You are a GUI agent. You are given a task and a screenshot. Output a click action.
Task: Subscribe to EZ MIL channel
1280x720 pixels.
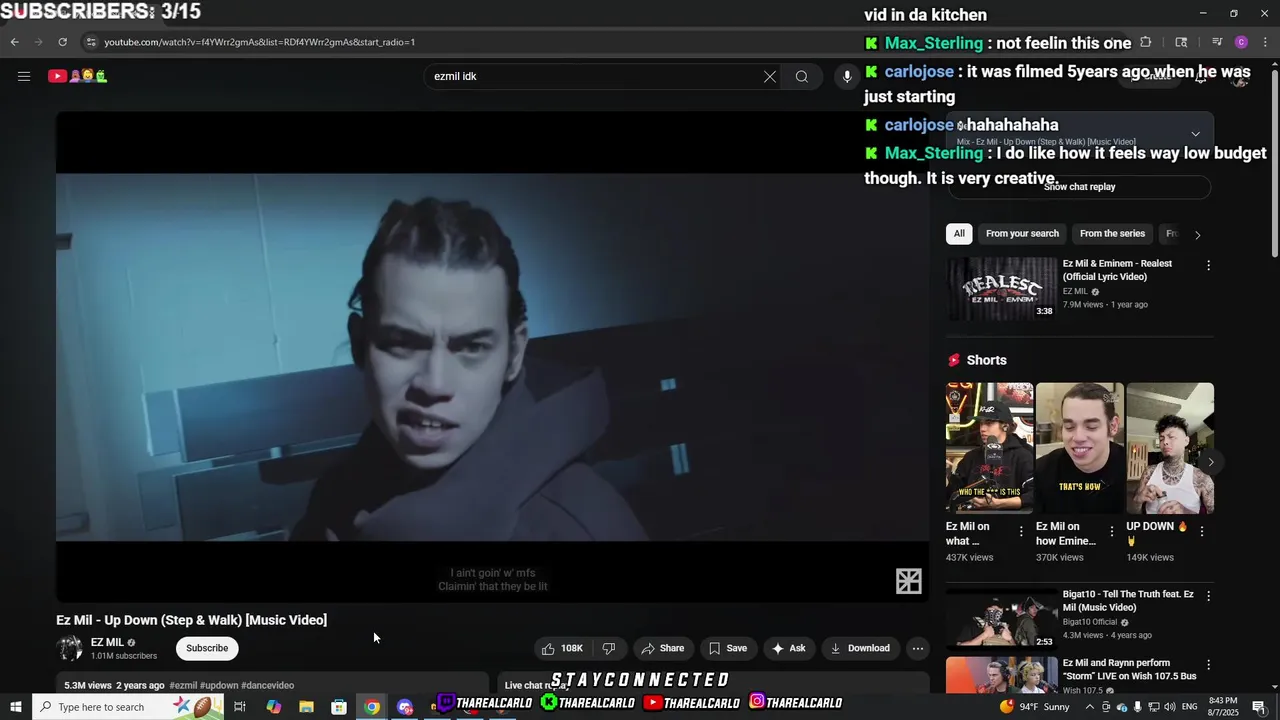[207, 648]
